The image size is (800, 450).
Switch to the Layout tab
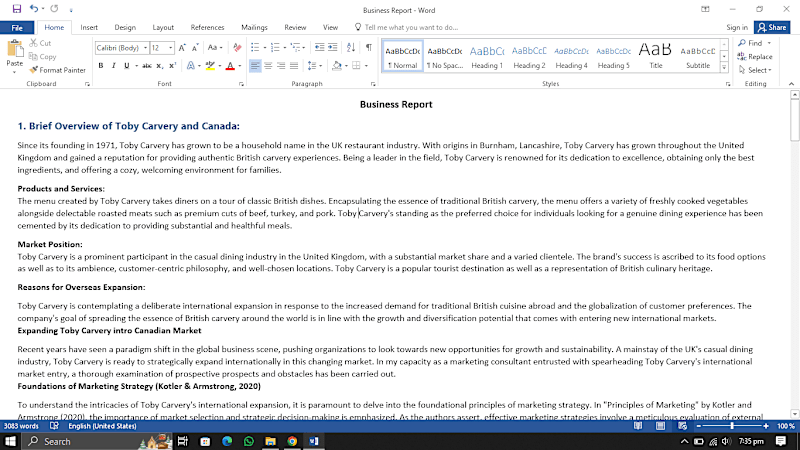[x=163, y=28]
